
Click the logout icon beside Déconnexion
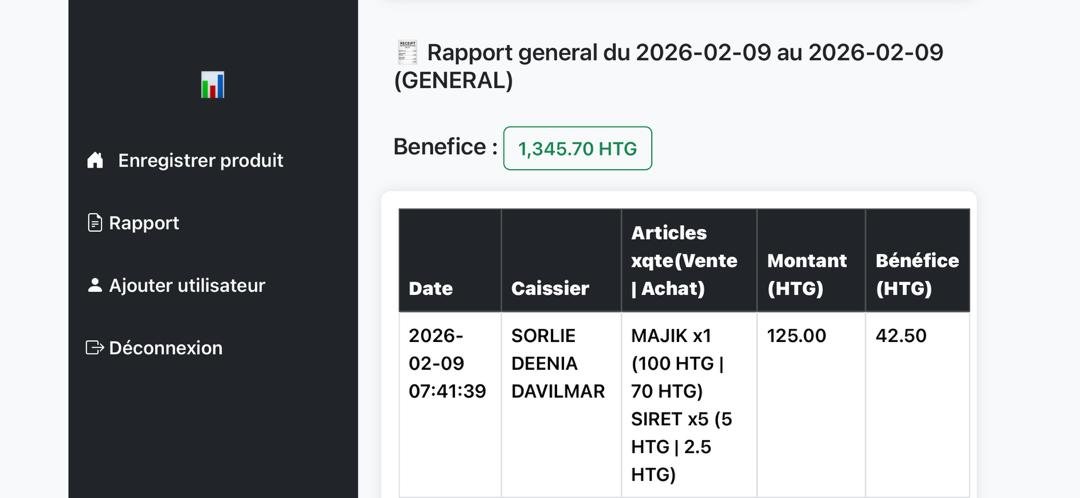coord(95,348)
